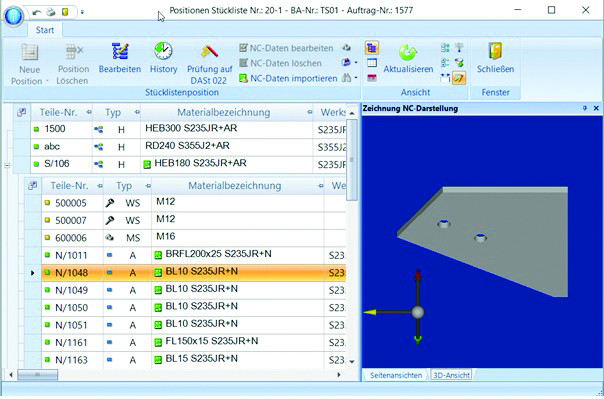Click the small icon right of NC-Daten bearbeiten
Viewport: 604px width, 399px height.
(x=346, y=48)
